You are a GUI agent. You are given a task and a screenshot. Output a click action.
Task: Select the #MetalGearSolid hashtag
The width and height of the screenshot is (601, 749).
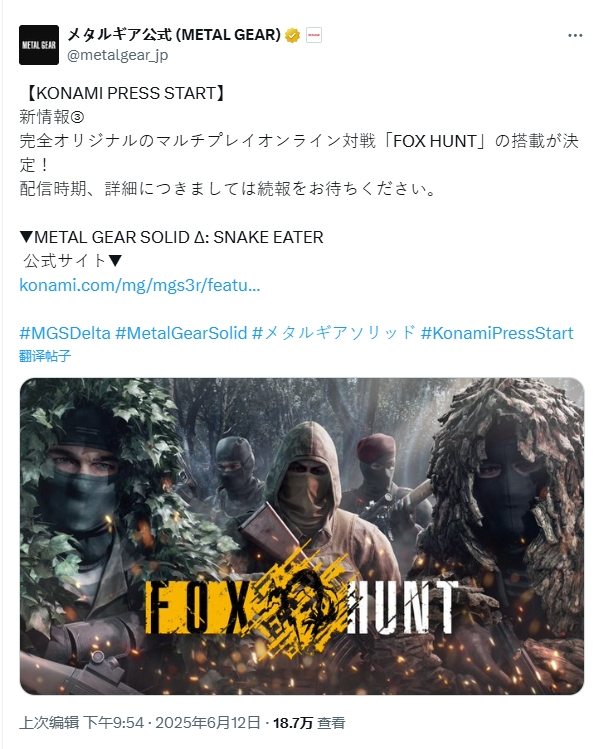[182, 333]
